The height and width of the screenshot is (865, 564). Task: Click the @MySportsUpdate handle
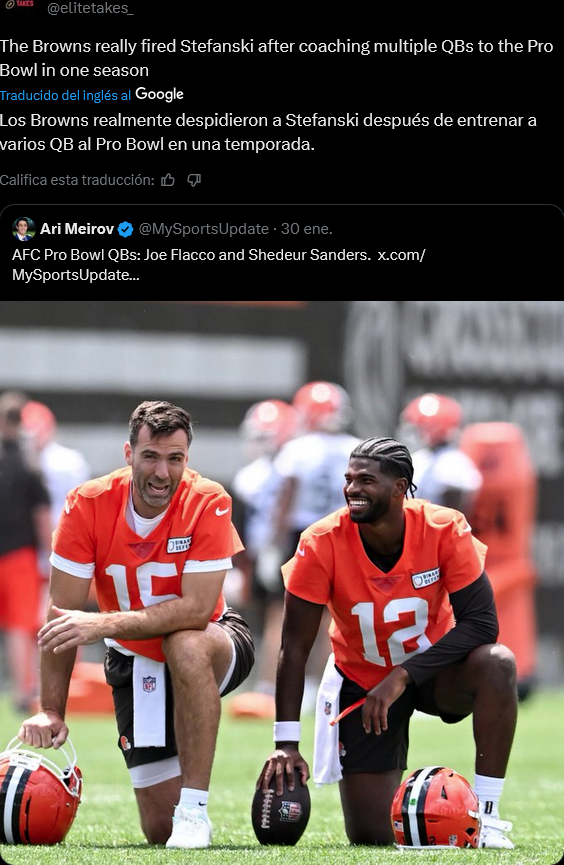(x=204, y=229)
